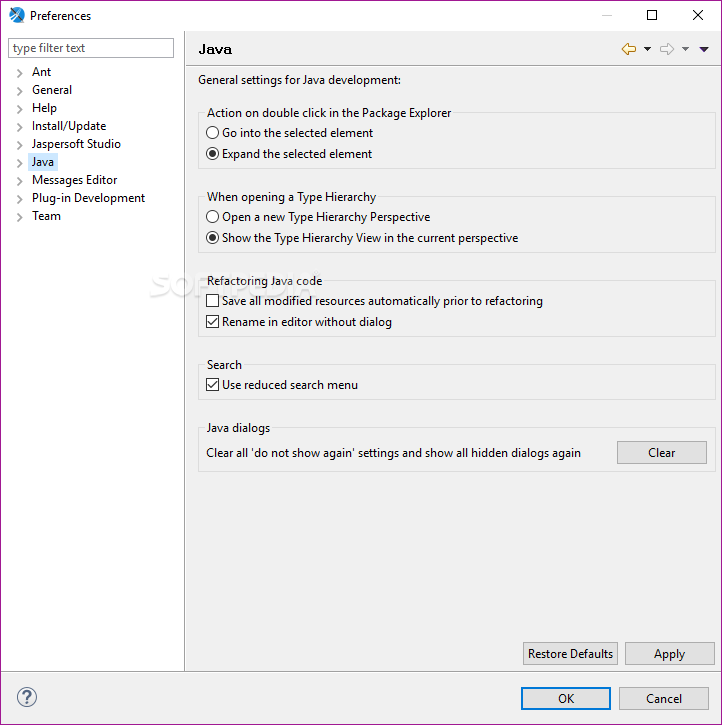Click the Restore Defaults button
Screen dimensions: 722x725
570,653
